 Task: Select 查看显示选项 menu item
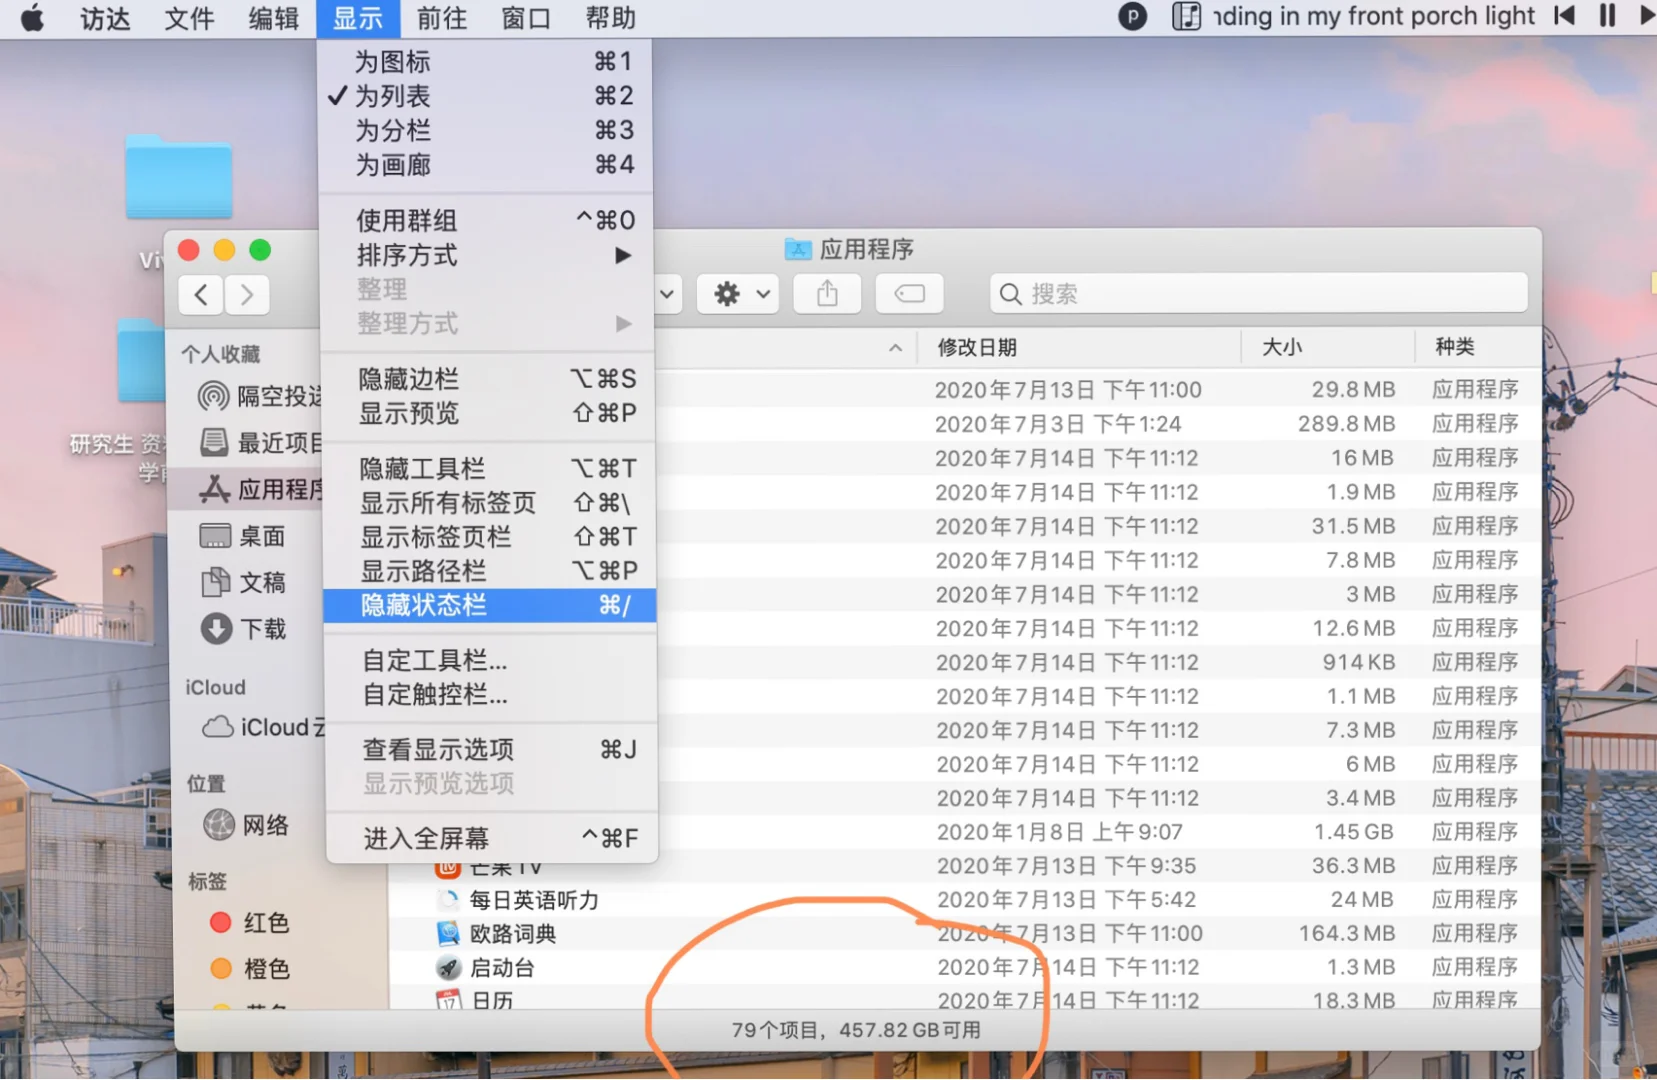point(436,748)
